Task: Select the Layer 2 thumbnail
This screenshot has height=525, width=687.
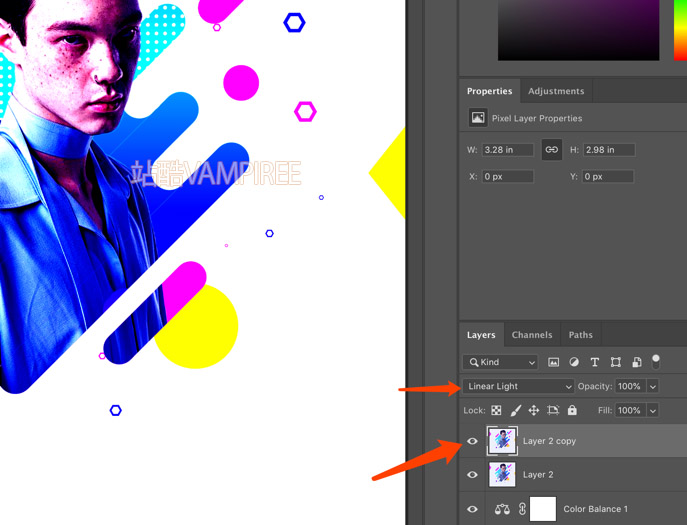Action: point(502,474)
